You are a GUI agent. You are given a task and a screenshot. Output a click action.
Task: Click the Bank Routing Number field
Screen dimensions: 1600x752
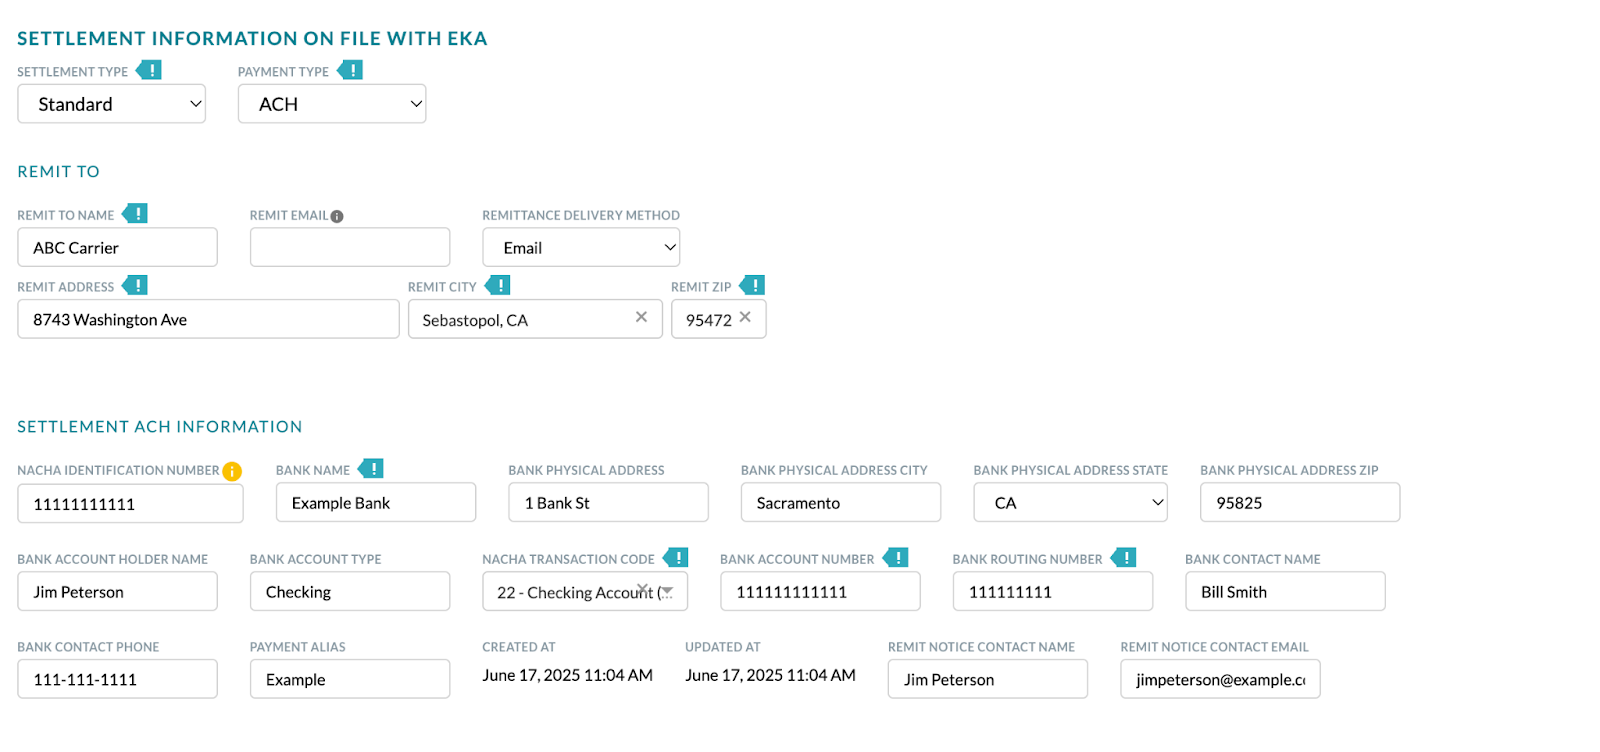1053,591
